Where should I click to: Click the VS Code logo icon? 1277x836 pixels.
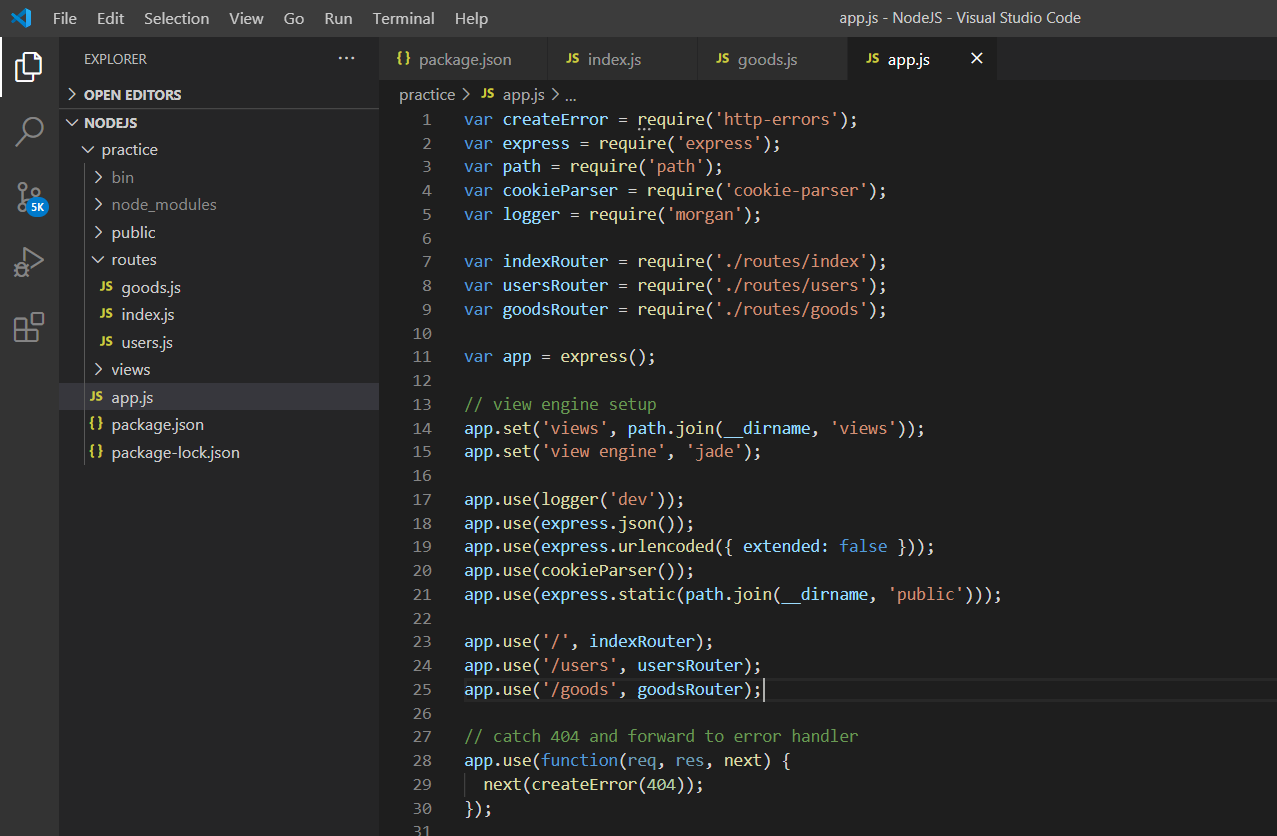pos(21,18)
